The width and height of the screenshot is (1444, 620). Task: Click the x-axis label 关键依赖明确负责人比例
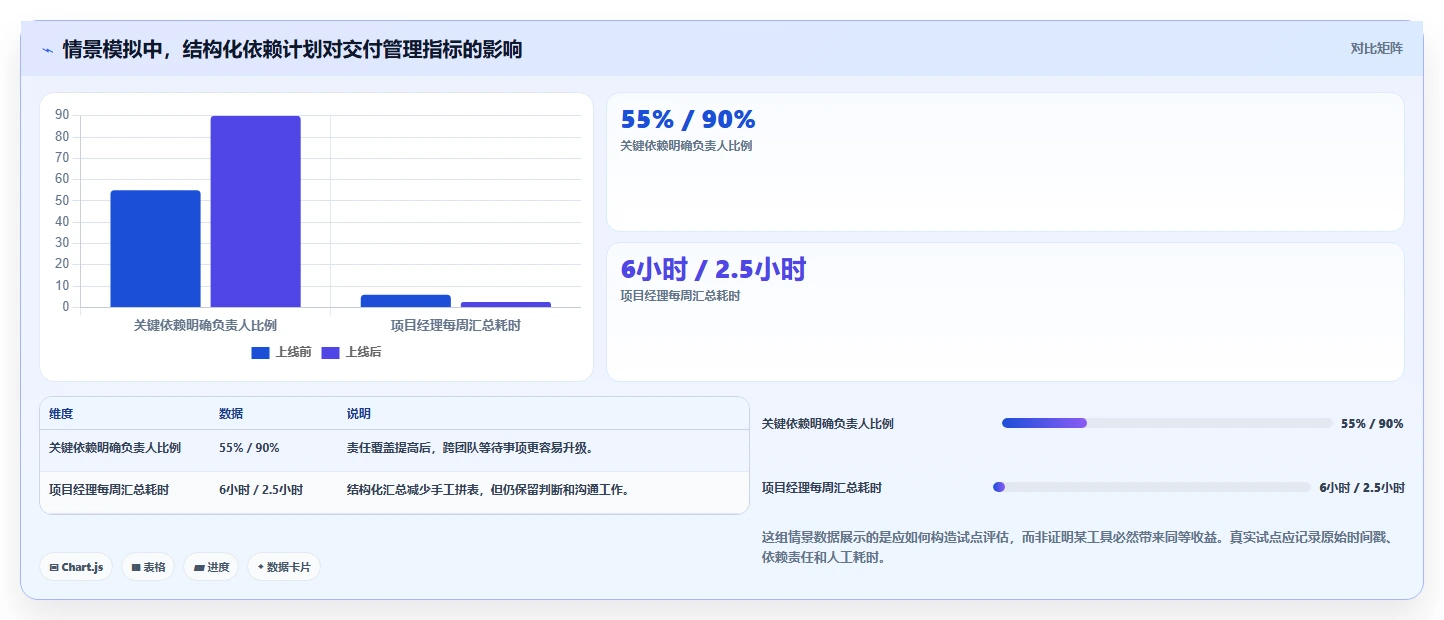point(205,325)
